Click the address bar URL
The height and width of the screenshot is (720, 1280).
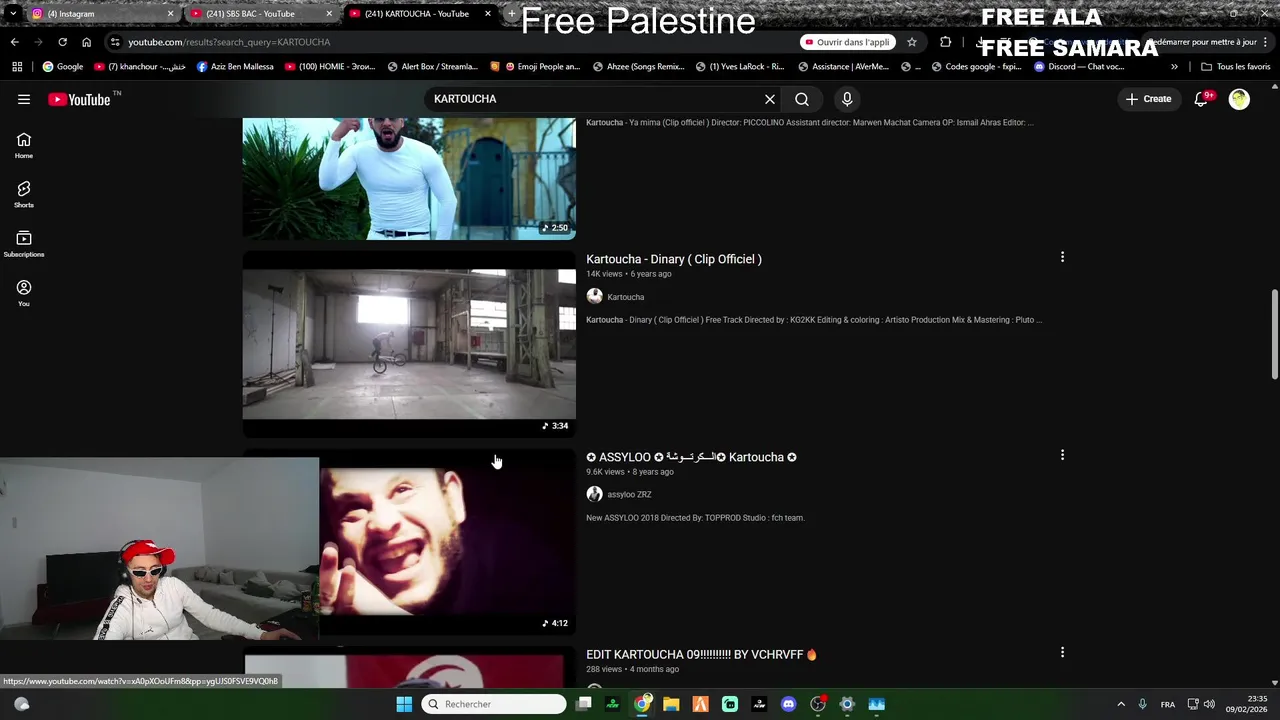coord(229,42)
